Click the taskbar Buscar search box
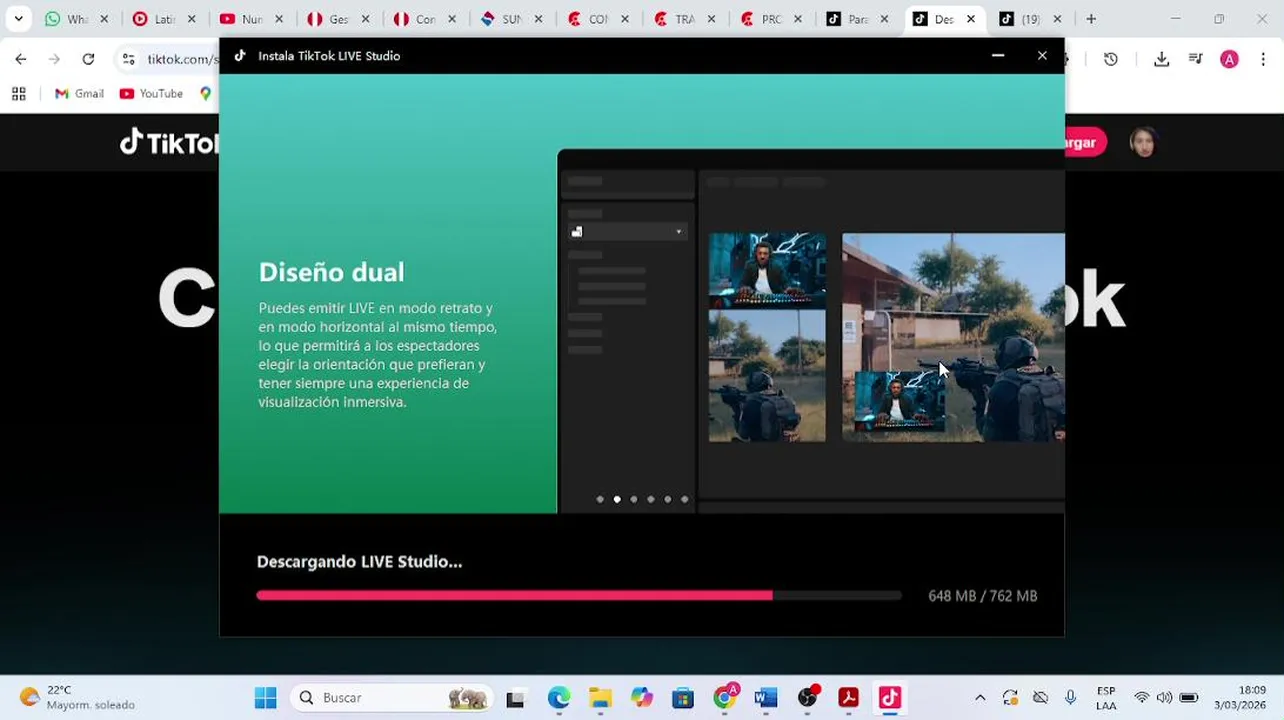Image resolution: width=1284 pixels, height=720 pixels. (392, 698)
